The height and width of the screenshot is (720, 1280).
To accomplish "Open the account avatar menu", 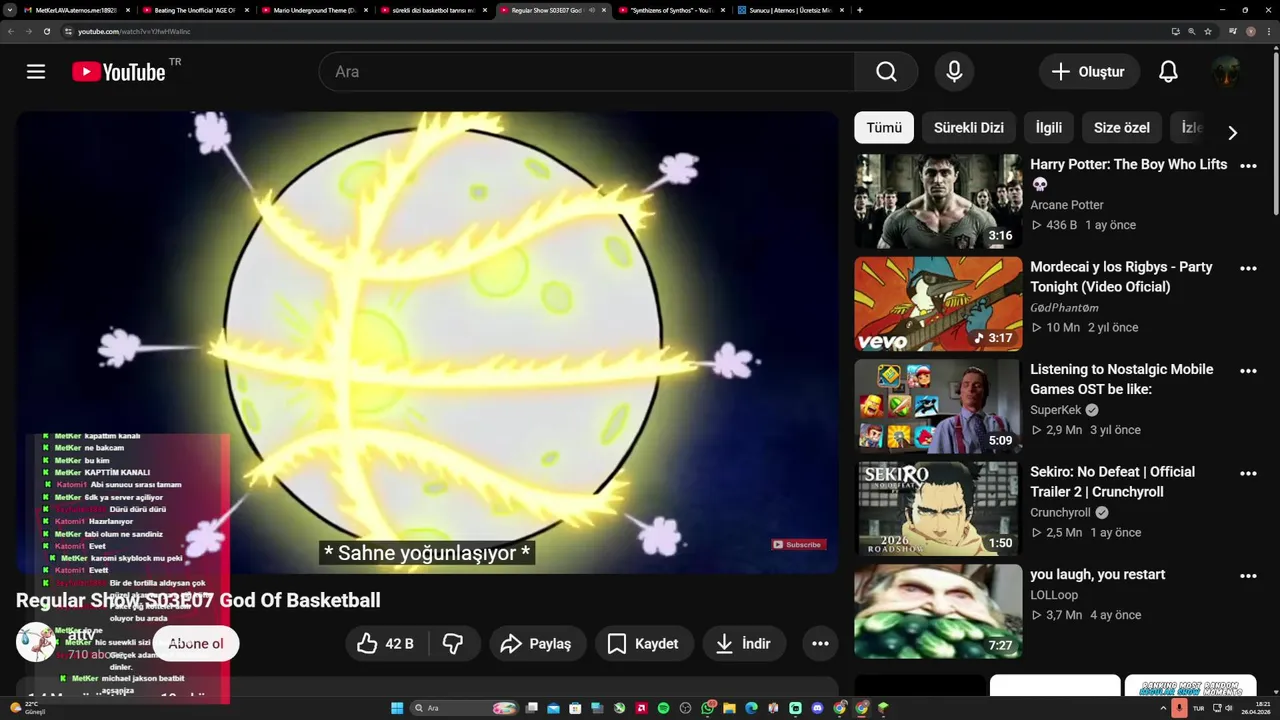I will (1226, 72).
